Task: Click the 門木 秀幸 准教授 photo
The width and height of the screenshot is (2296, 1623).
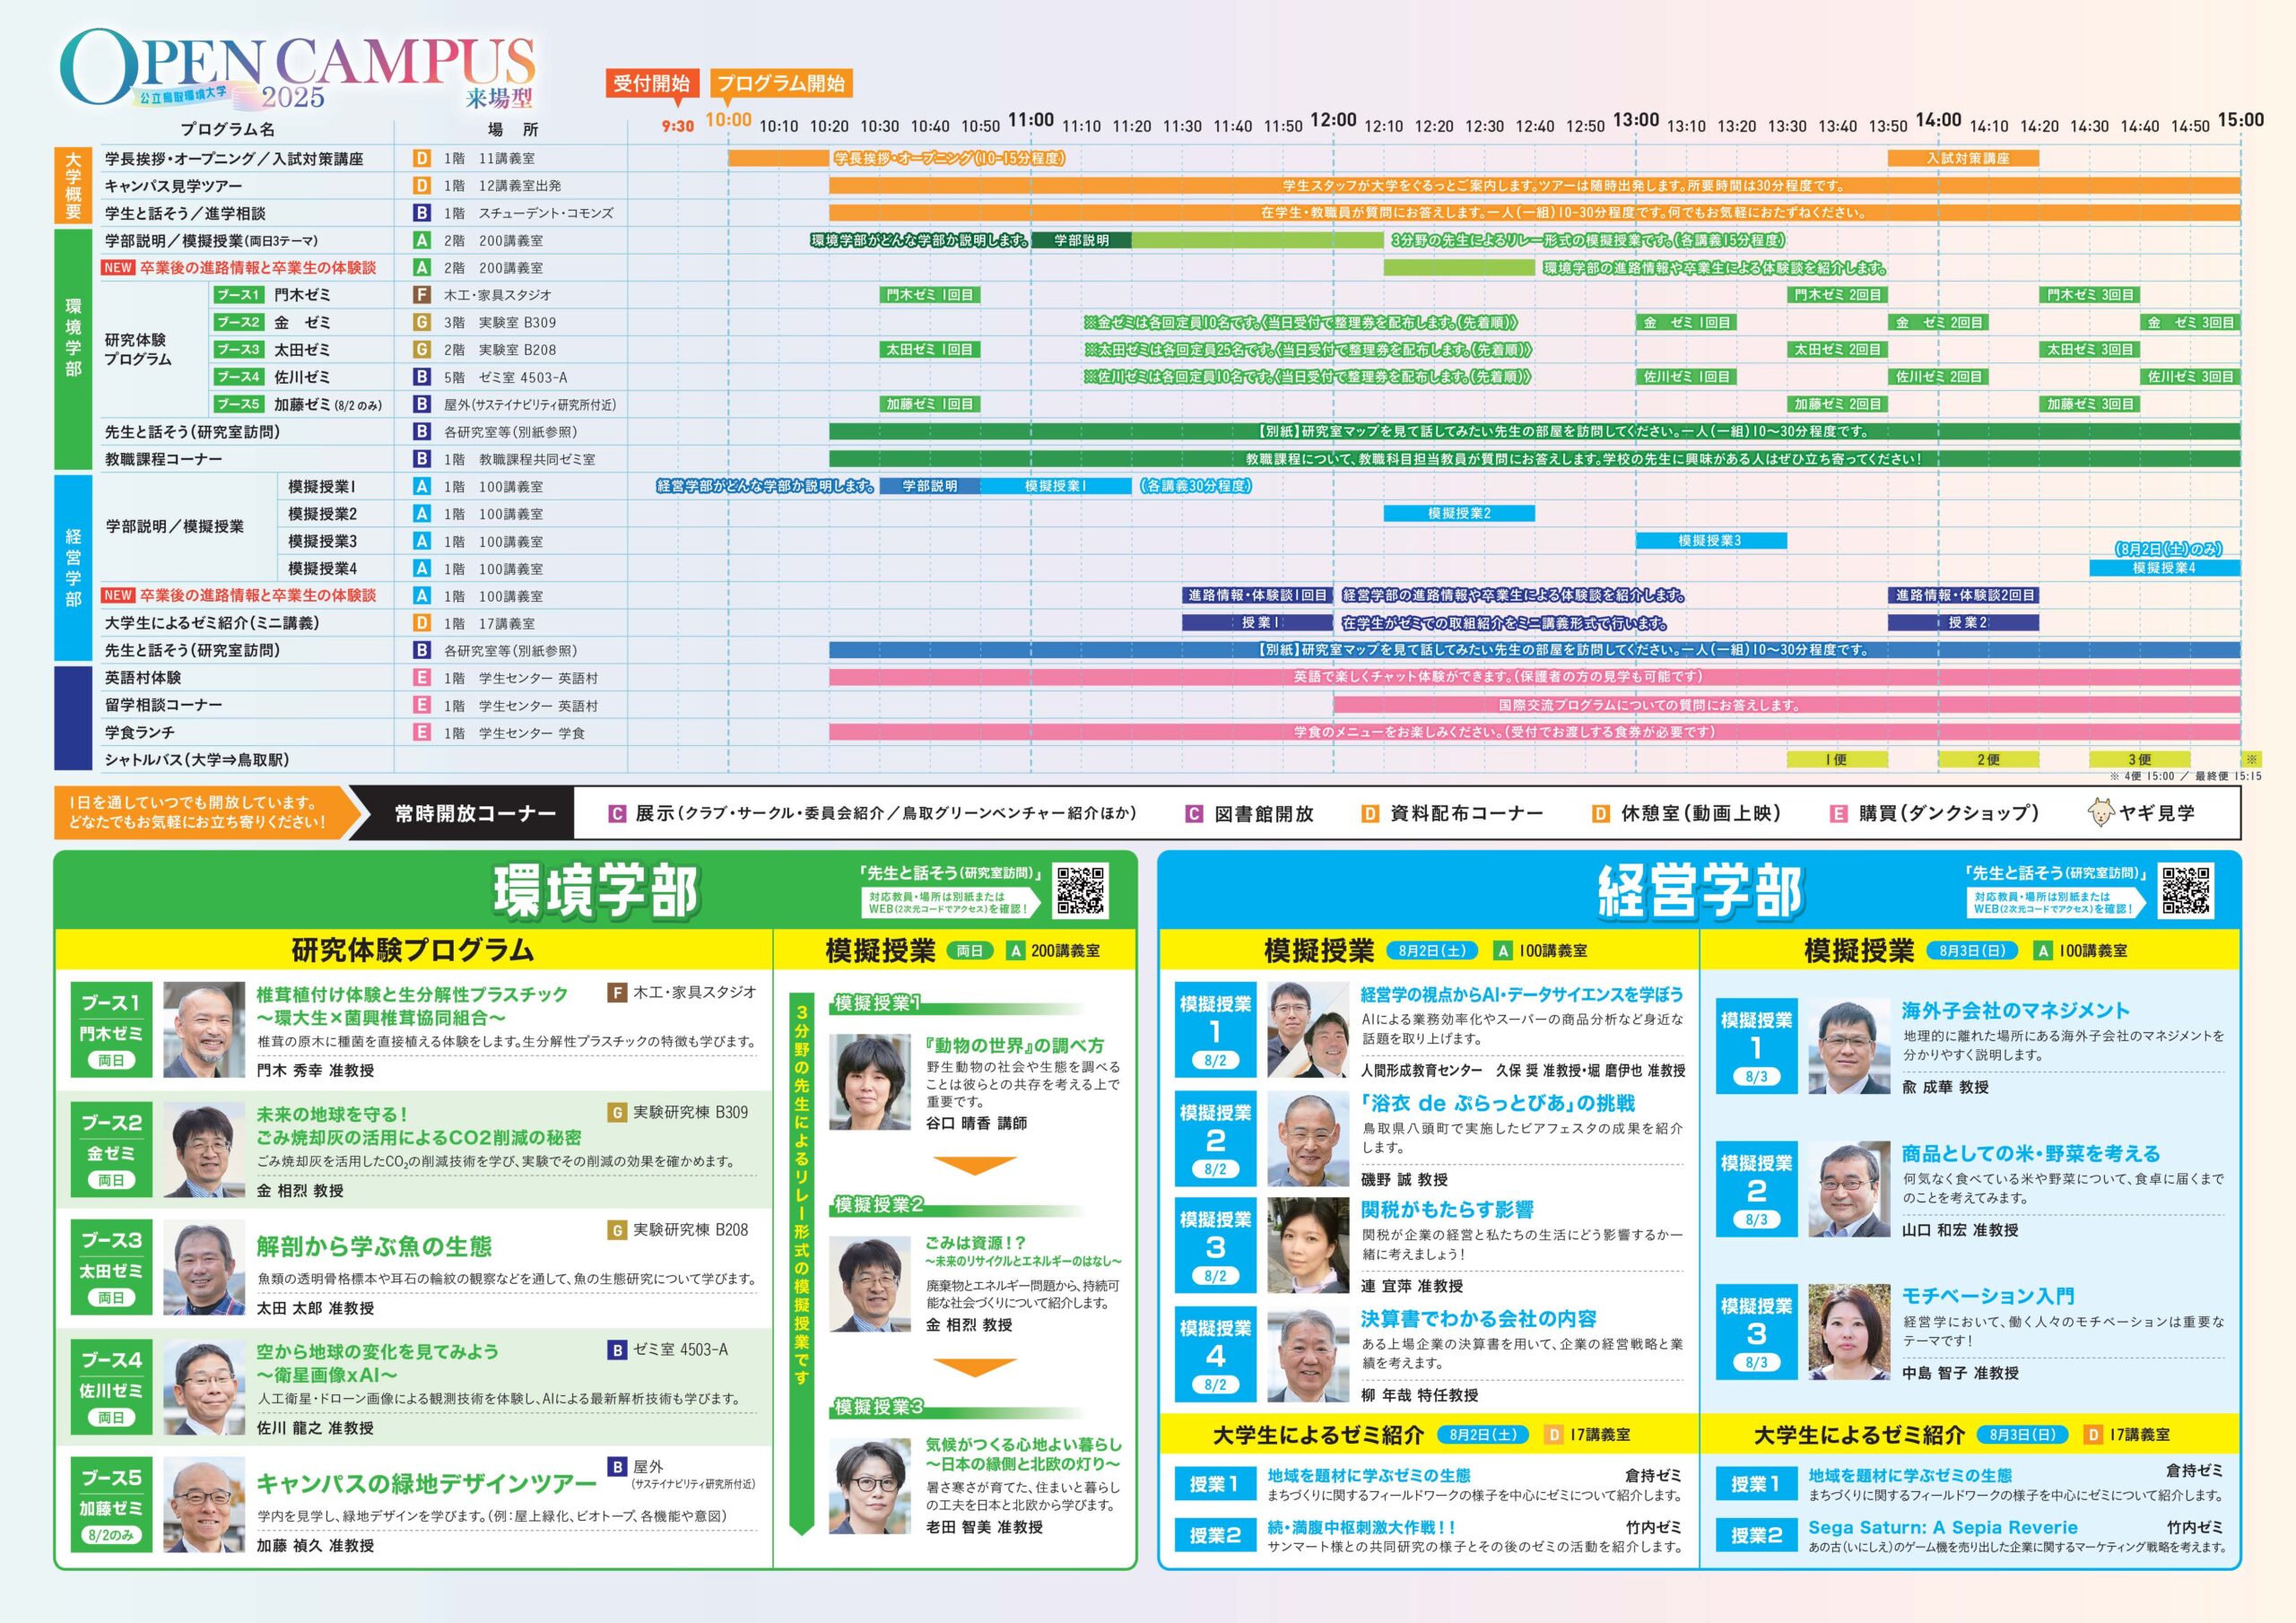Action: [204, 1029]
